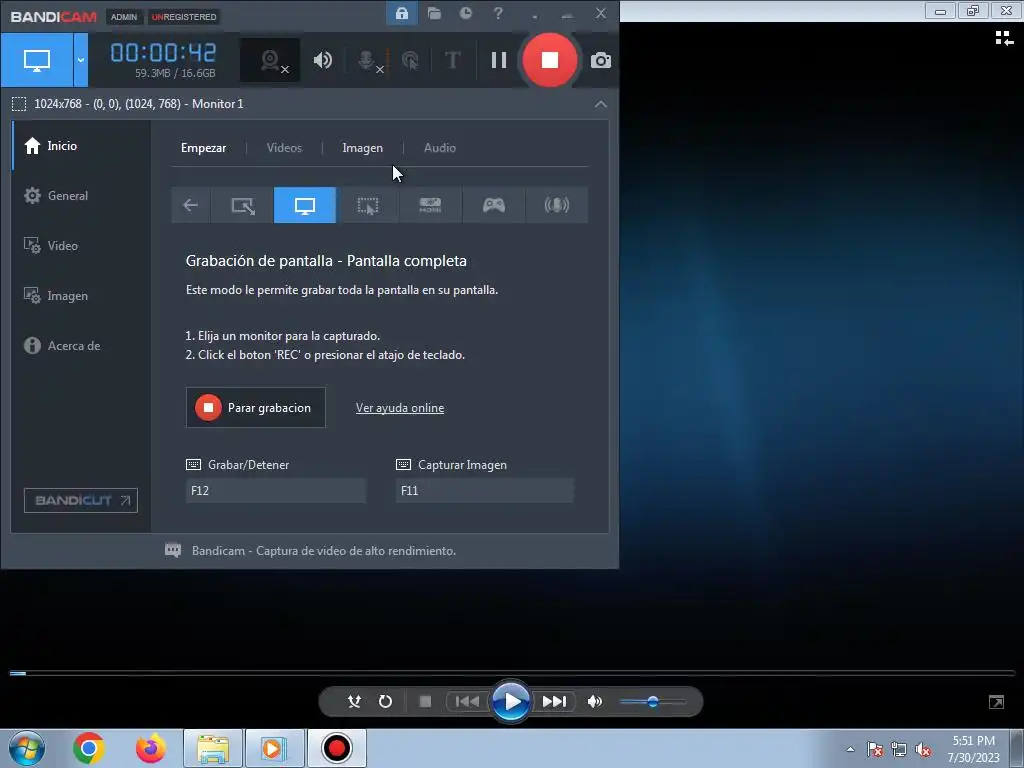1024x768 pixels.
Task: Open Ver ayuda online link
Action: (400, 408)
